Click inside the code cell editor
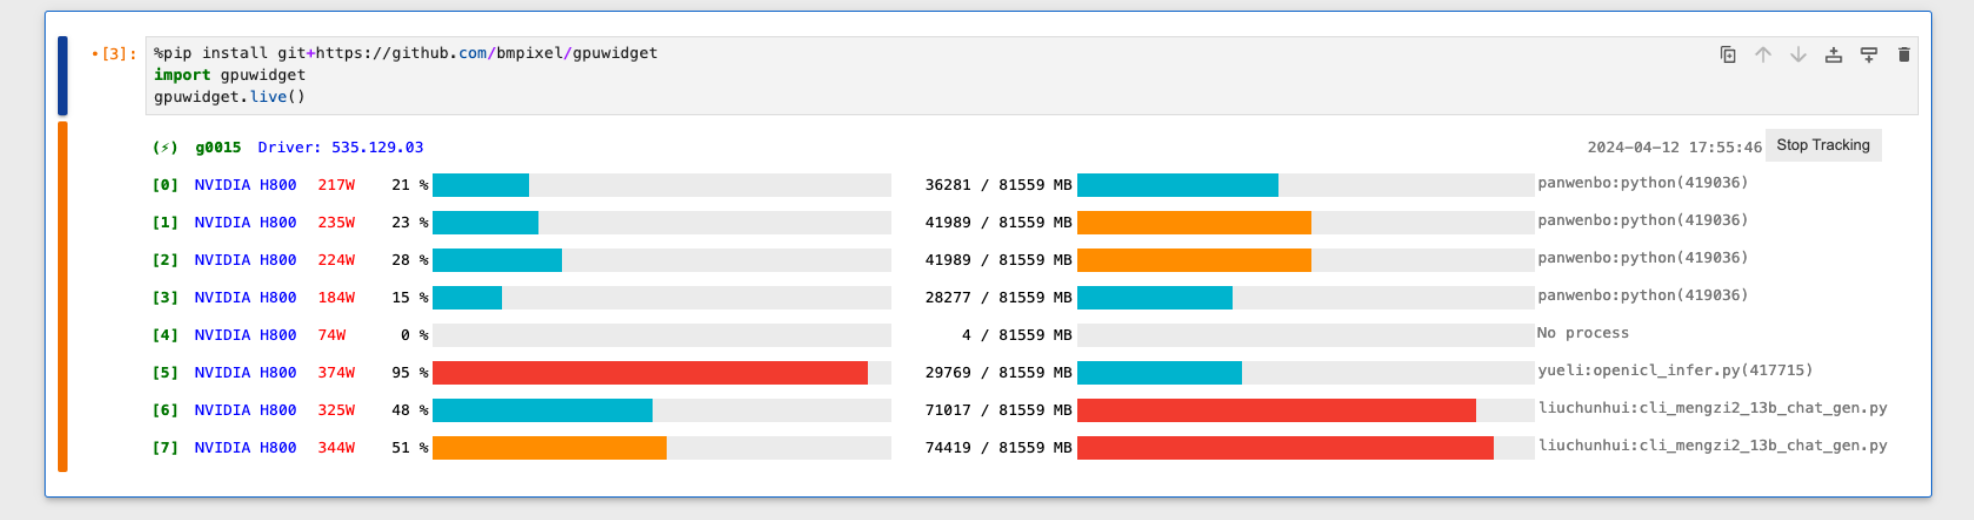The width and height of the screenshot is (1974, 520). click(900, 76)
